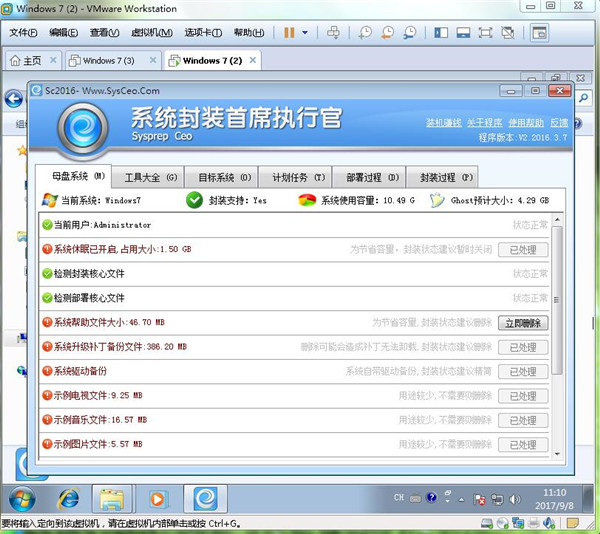Screen dimensions: 600x534
Task: Revert the virtual machine to snapshot
Action: [x=387, y=33]
